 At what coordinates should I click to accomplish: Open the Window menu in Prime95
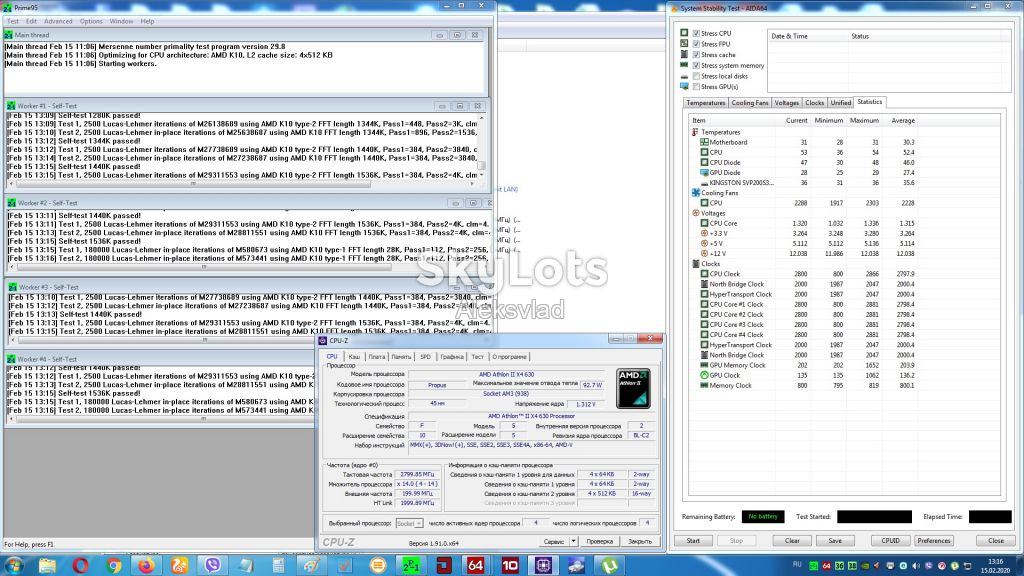click(121, 21)
